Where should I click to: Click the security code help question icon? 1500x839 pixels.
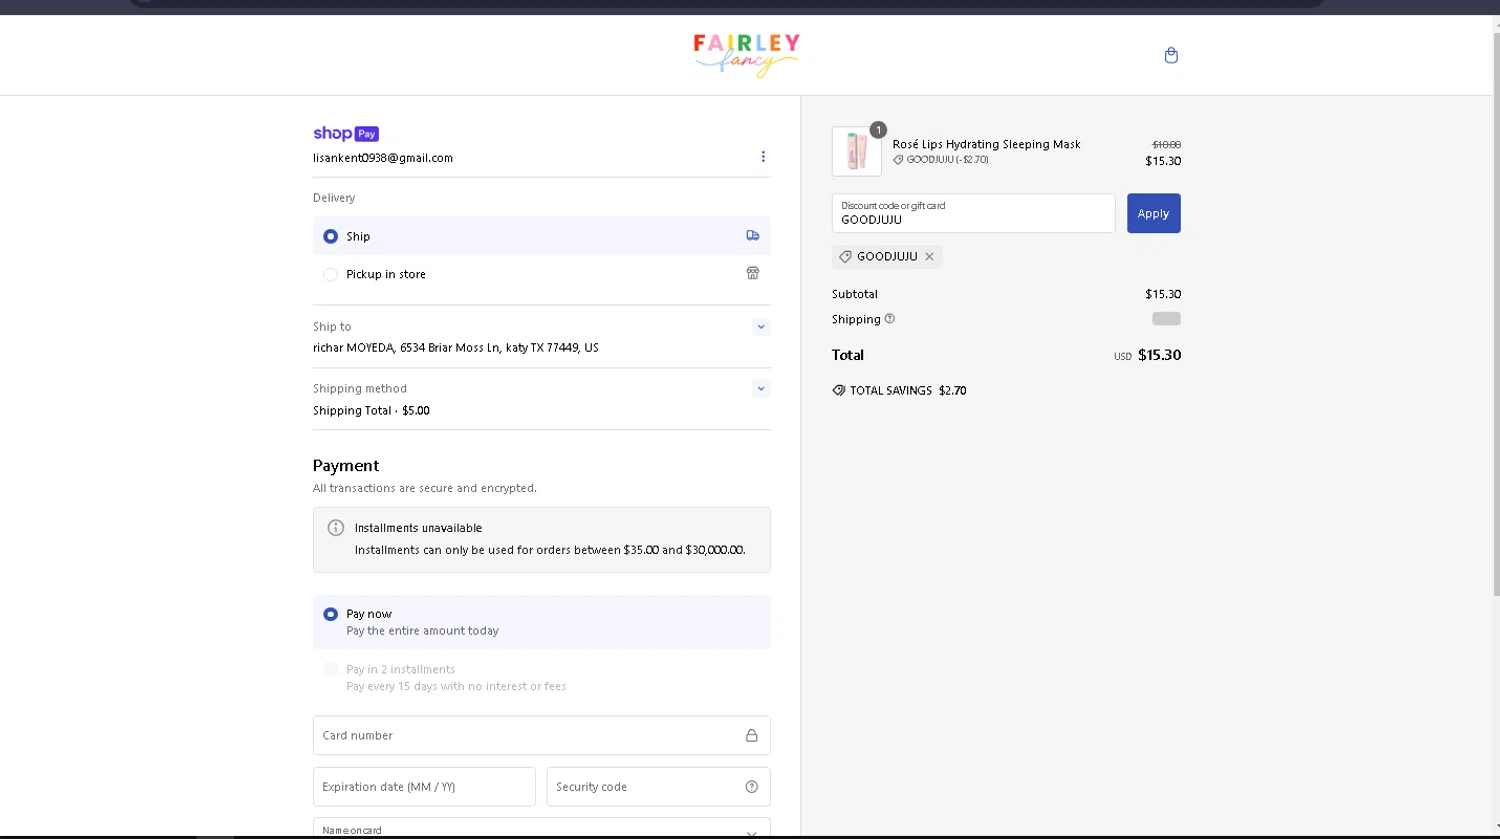[x=752, y=787]
